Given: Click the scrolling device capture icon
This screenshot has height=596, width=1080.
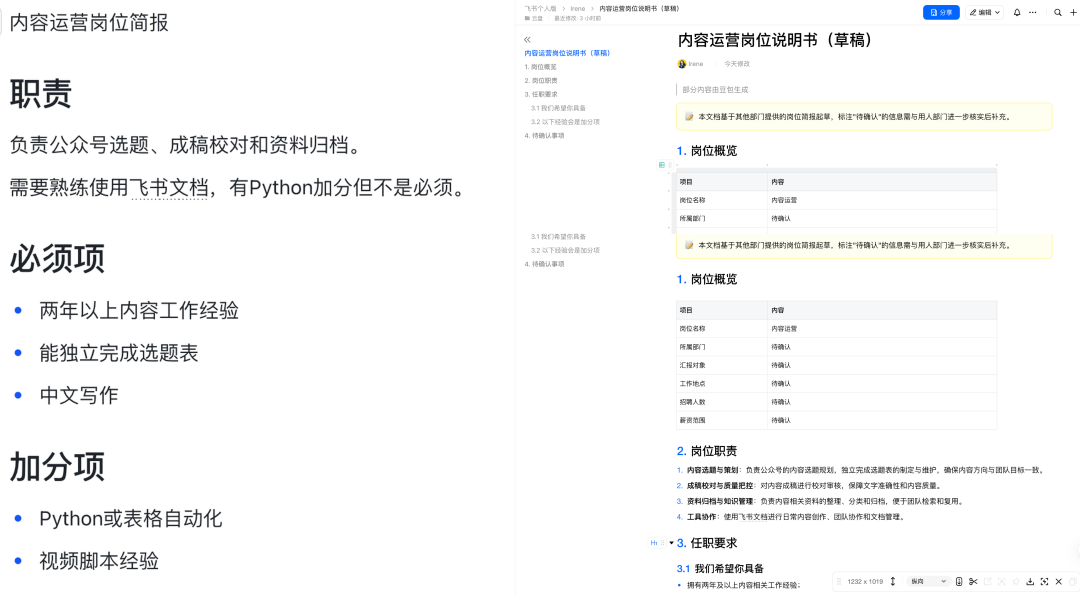Looking at the screenshot, I should (x=959, y=582).
